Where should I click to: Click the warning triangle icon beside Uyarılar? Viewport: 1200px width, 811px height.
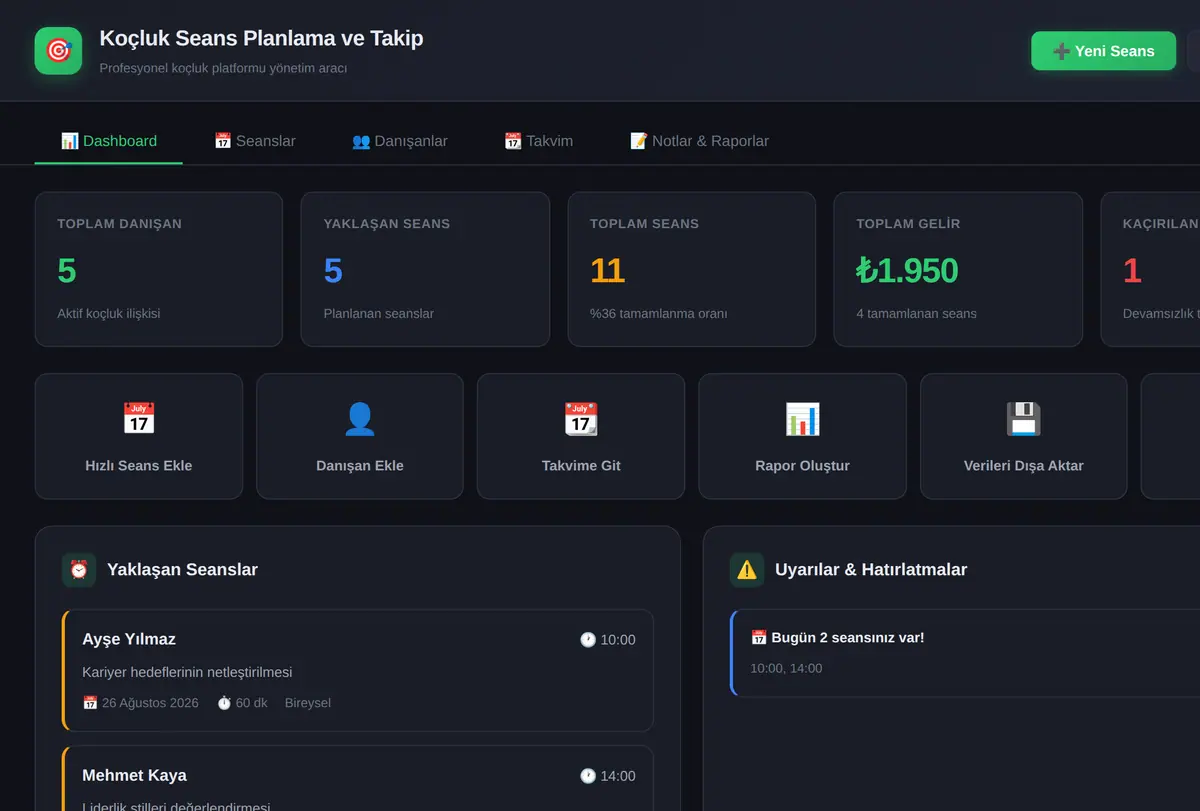click(x=747, y=570)
